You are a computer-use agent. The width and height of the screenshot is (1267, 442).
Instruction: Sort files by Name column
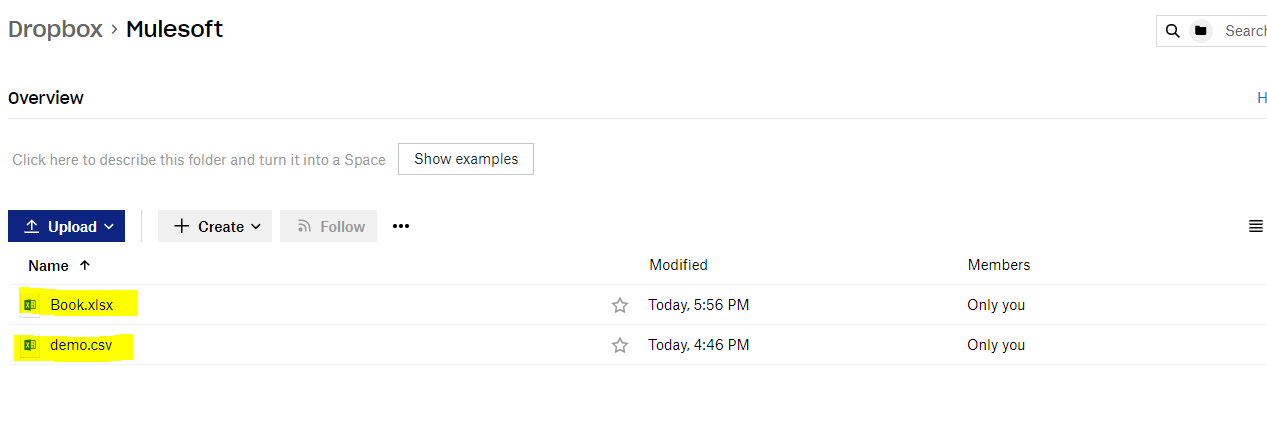click(49, 266)
